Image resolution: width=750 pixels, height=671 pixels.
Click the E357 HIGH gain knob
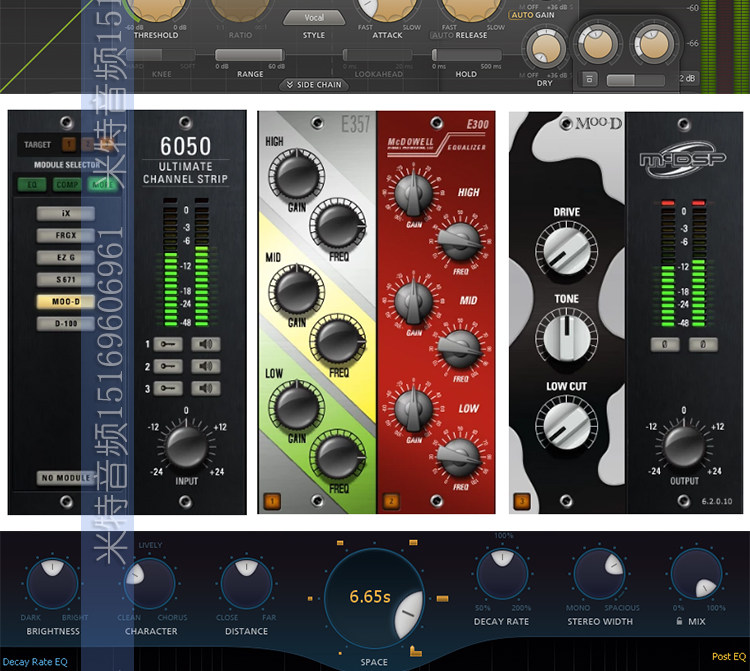click(296, 175)
